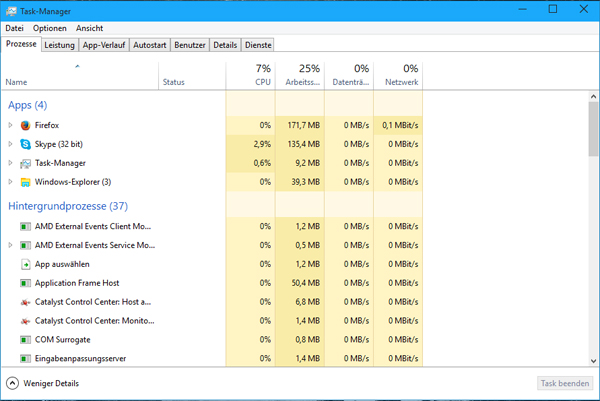600x401 pixels.
Task: Switch to the Autostart tab
Action: point(150,45)
